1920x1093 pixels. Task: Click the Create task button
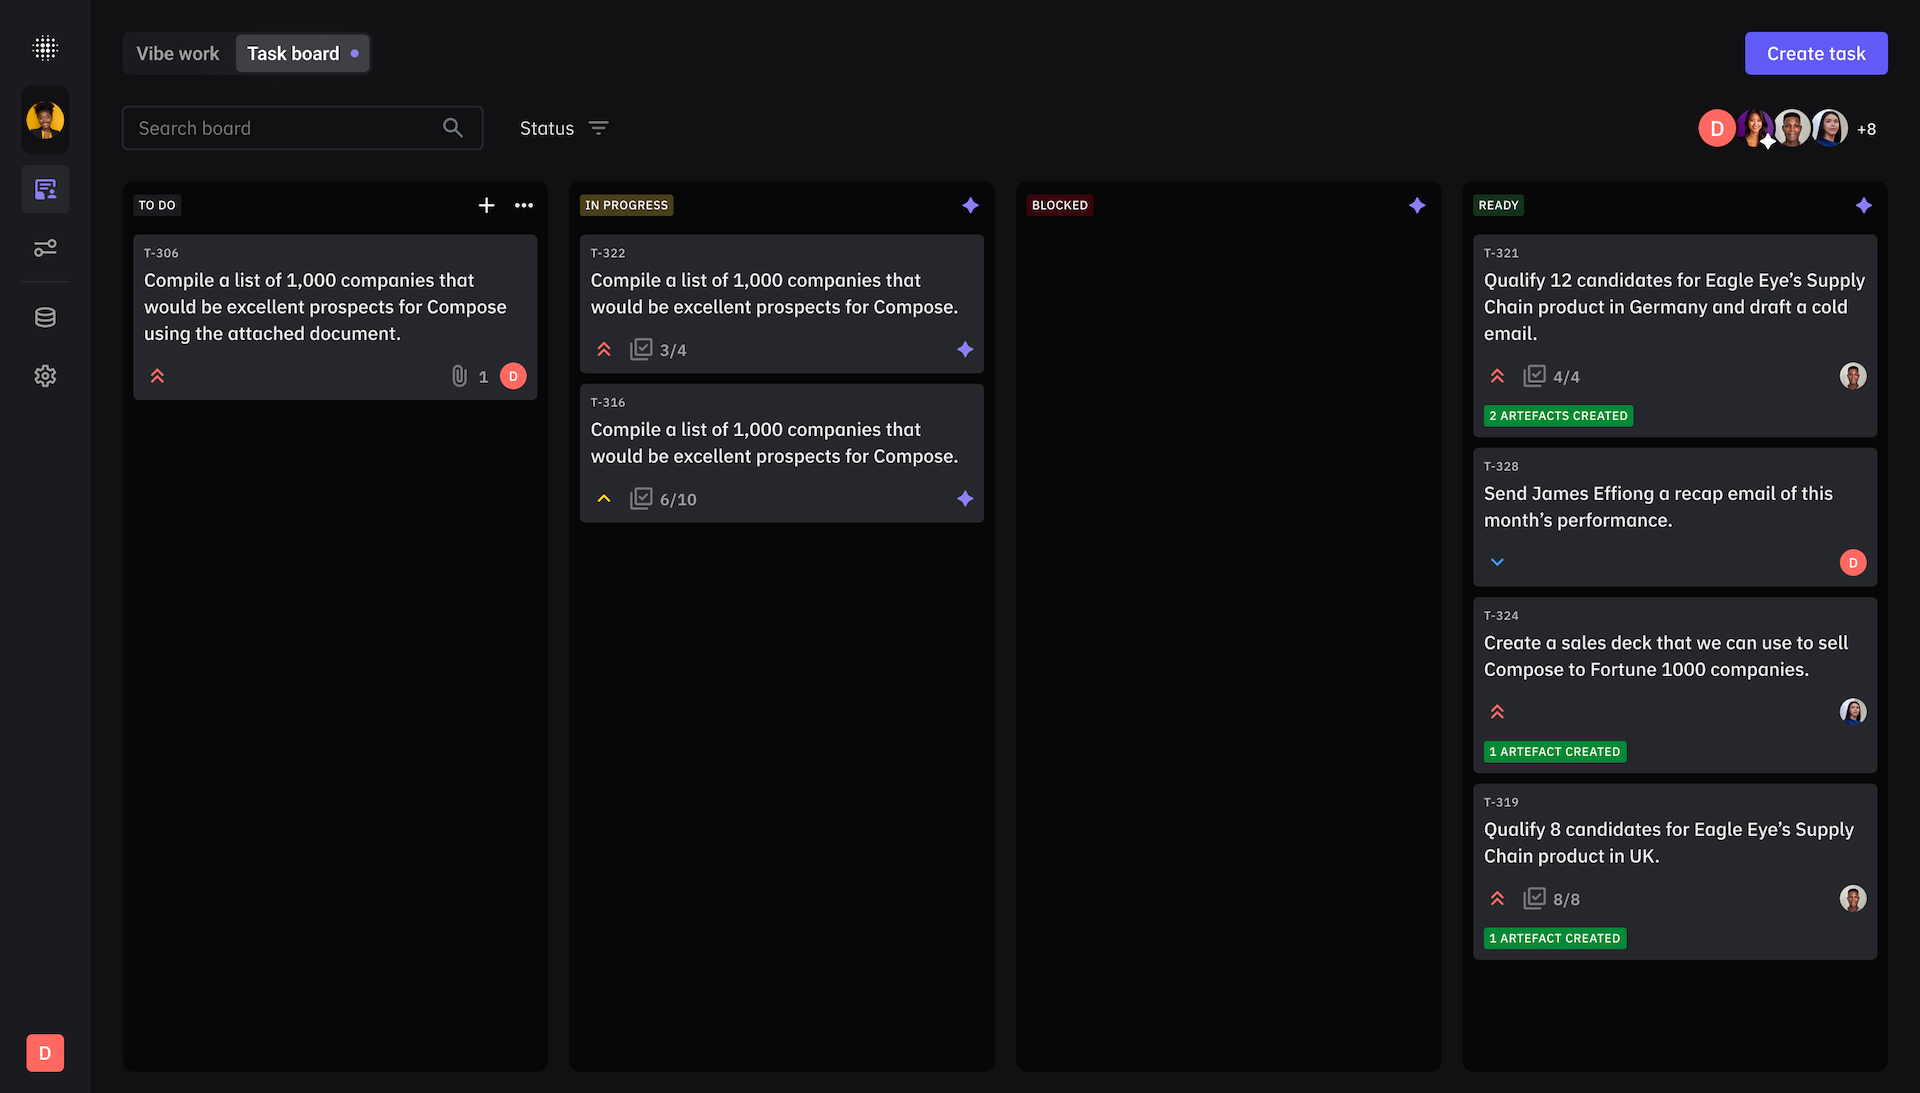pyautogui.click(x=1816, y=54)
